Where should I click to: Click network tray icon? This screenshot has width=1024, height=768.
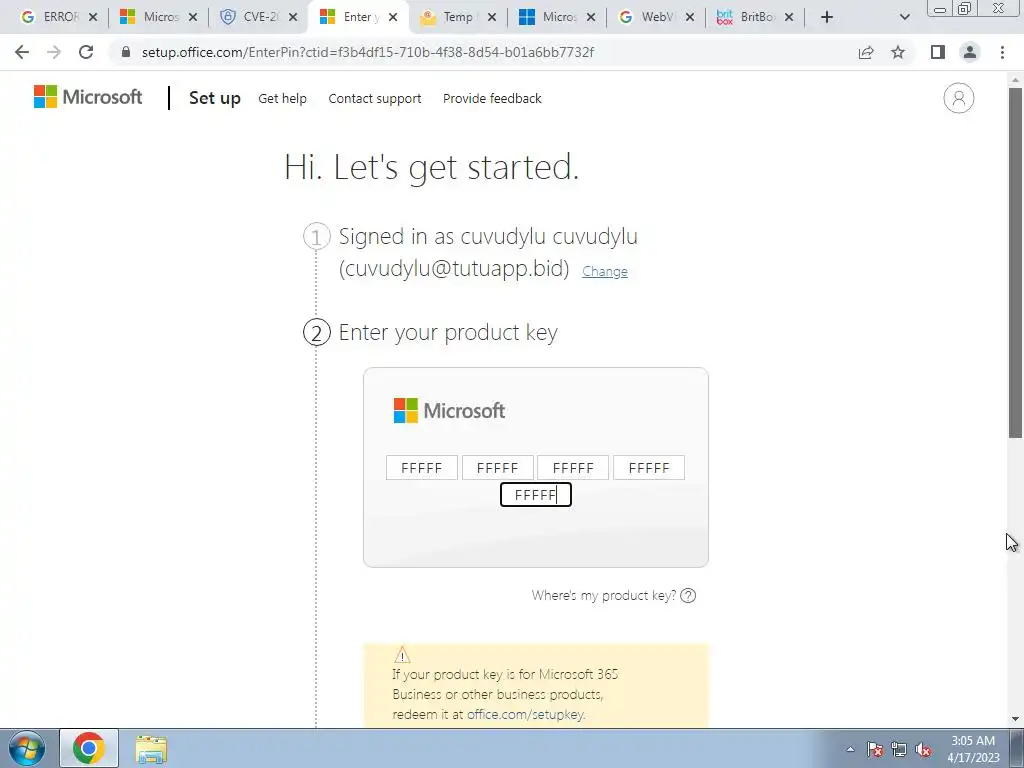[x=899, y=749]
